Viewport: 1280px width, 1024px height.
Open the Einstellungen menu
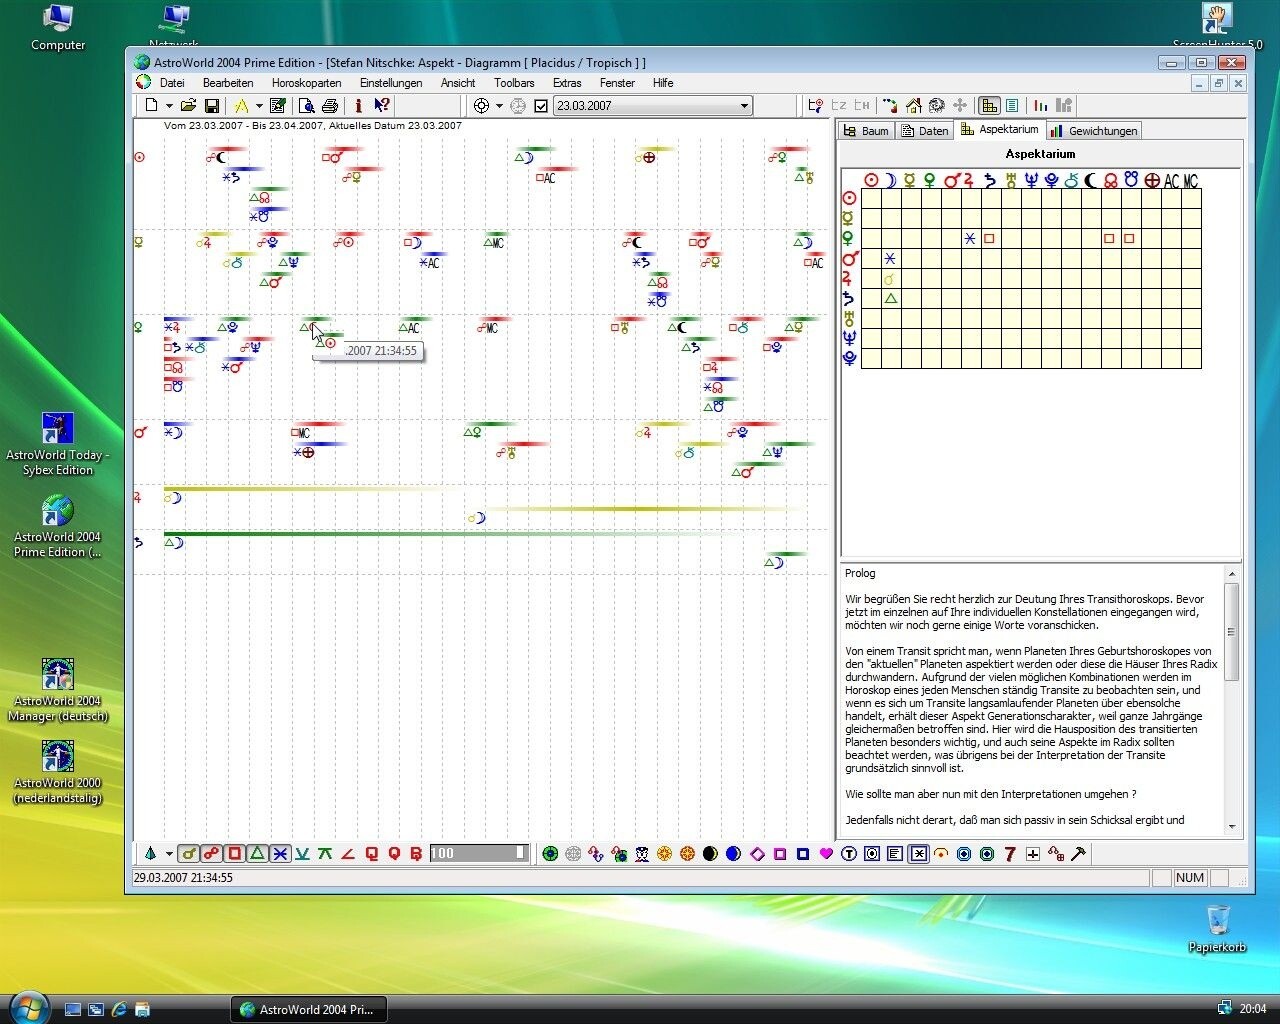[x=391, y=83]
